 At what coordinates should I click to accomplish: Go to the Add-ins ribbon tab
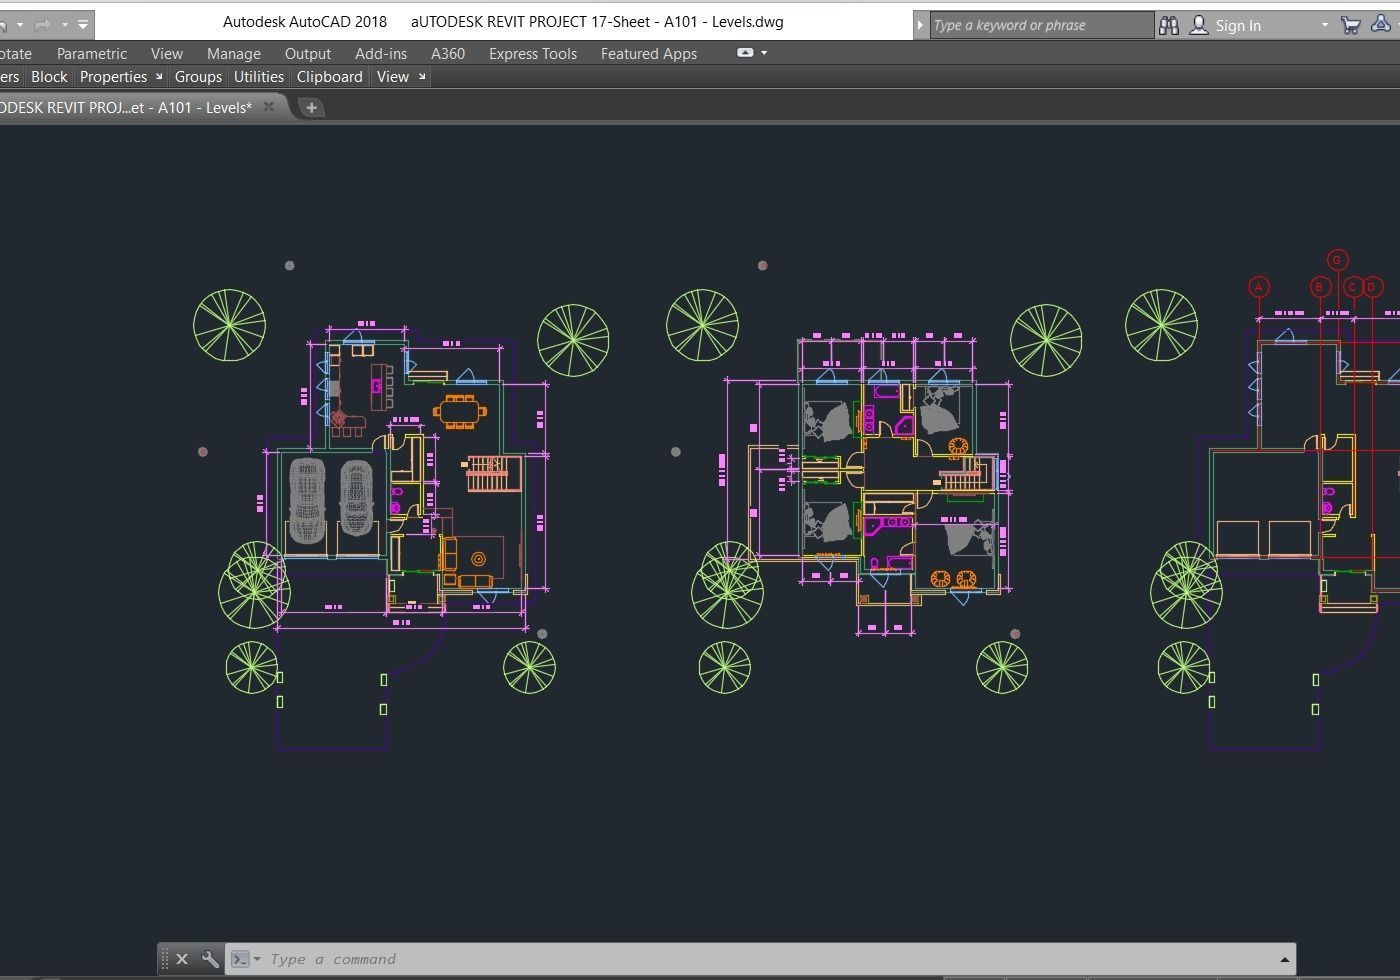(381, 54)
